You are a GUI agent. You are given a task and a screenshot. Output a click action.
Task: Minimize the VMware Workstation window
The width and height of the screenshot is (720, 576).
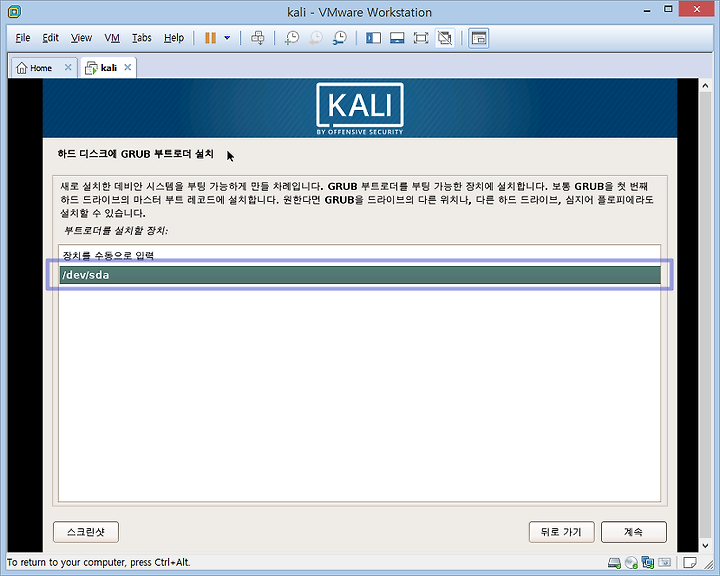[x=647, y=10]
